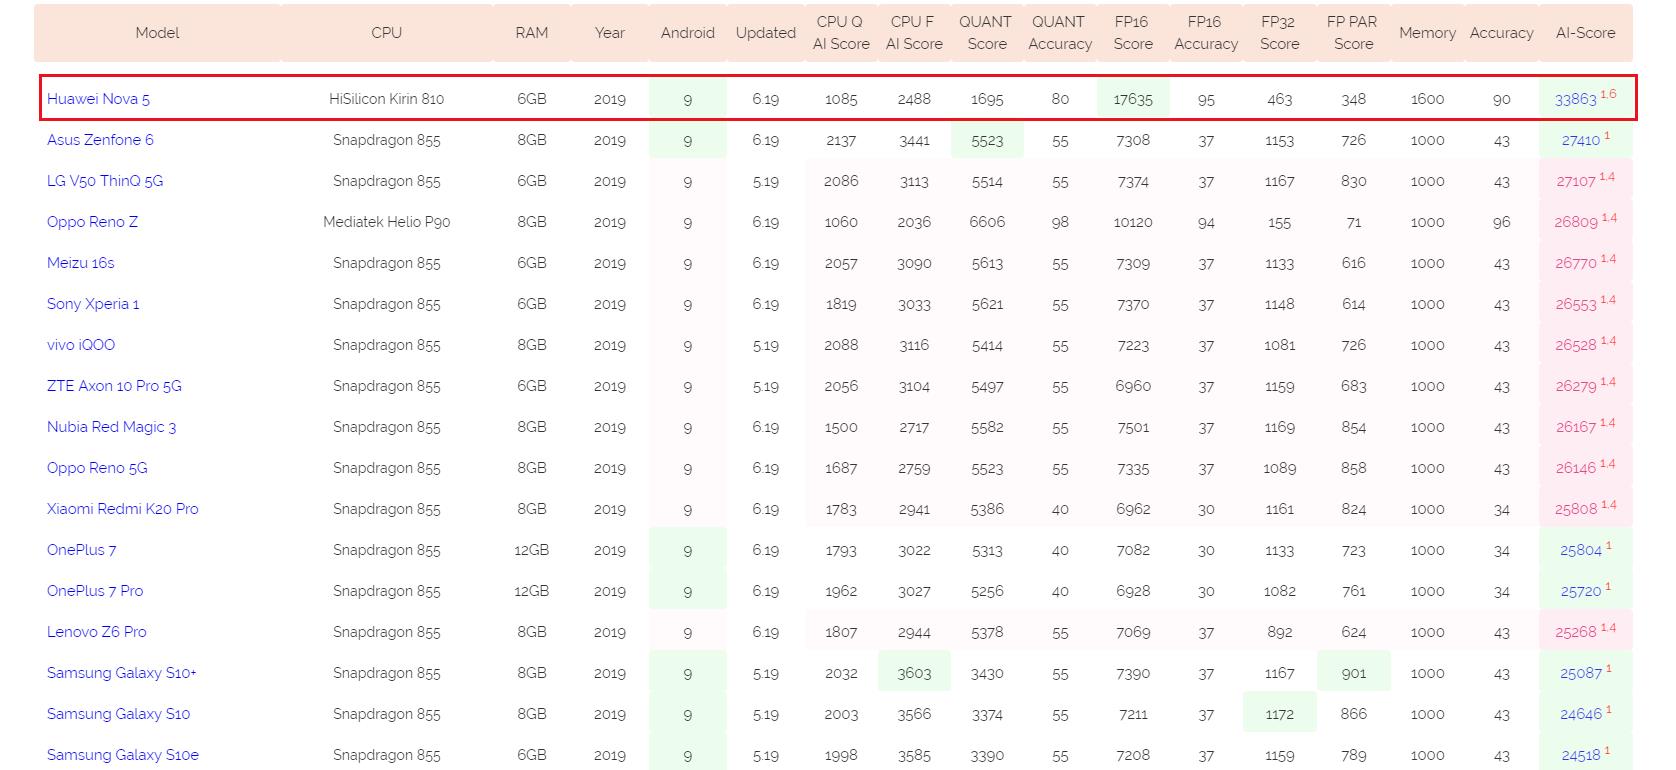This screenshot has height=770, width=1676.
Task: Click the QUANT Accuracy column header
Action: [x=1060, y=33]
